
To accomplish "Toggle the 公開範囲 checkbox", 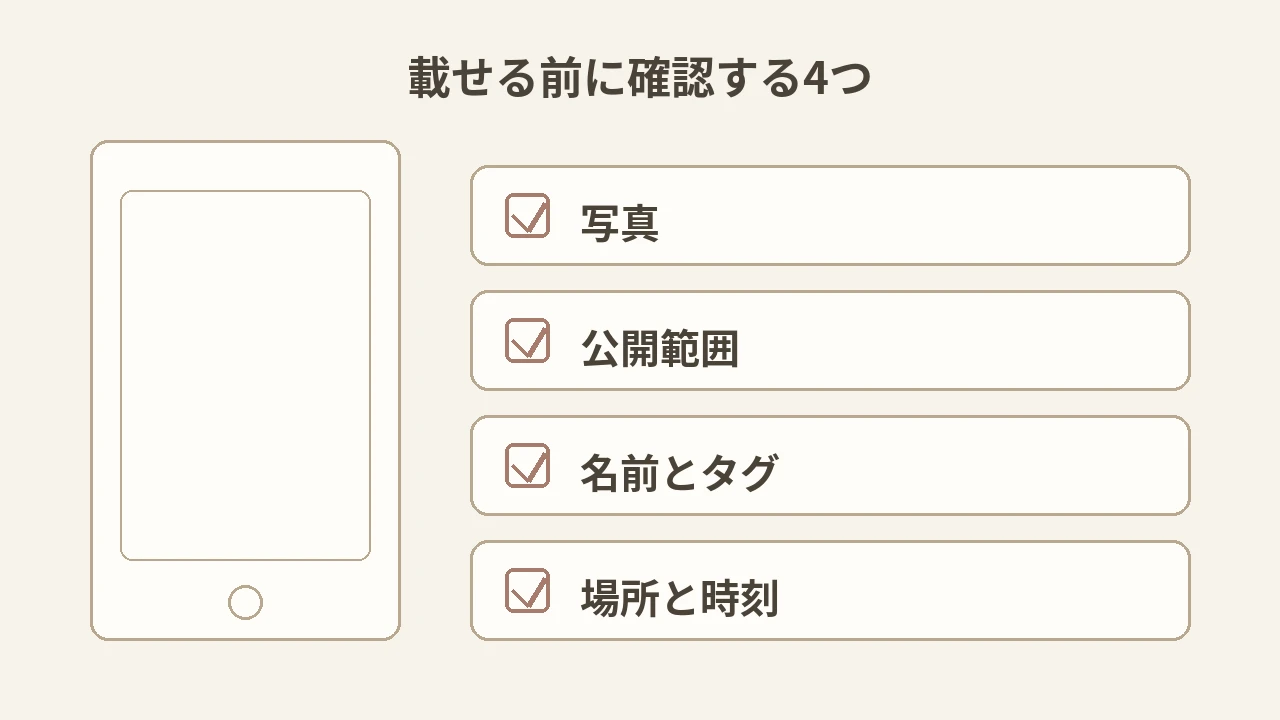I will coord(527,340).
